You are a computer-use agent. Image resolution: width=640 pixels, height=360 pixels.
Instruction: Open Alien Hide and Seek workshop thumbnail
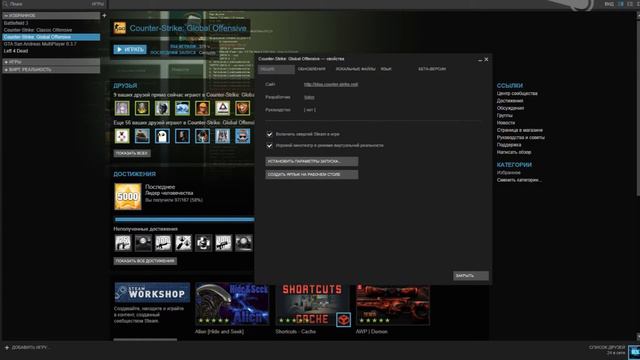pos(232,304)
